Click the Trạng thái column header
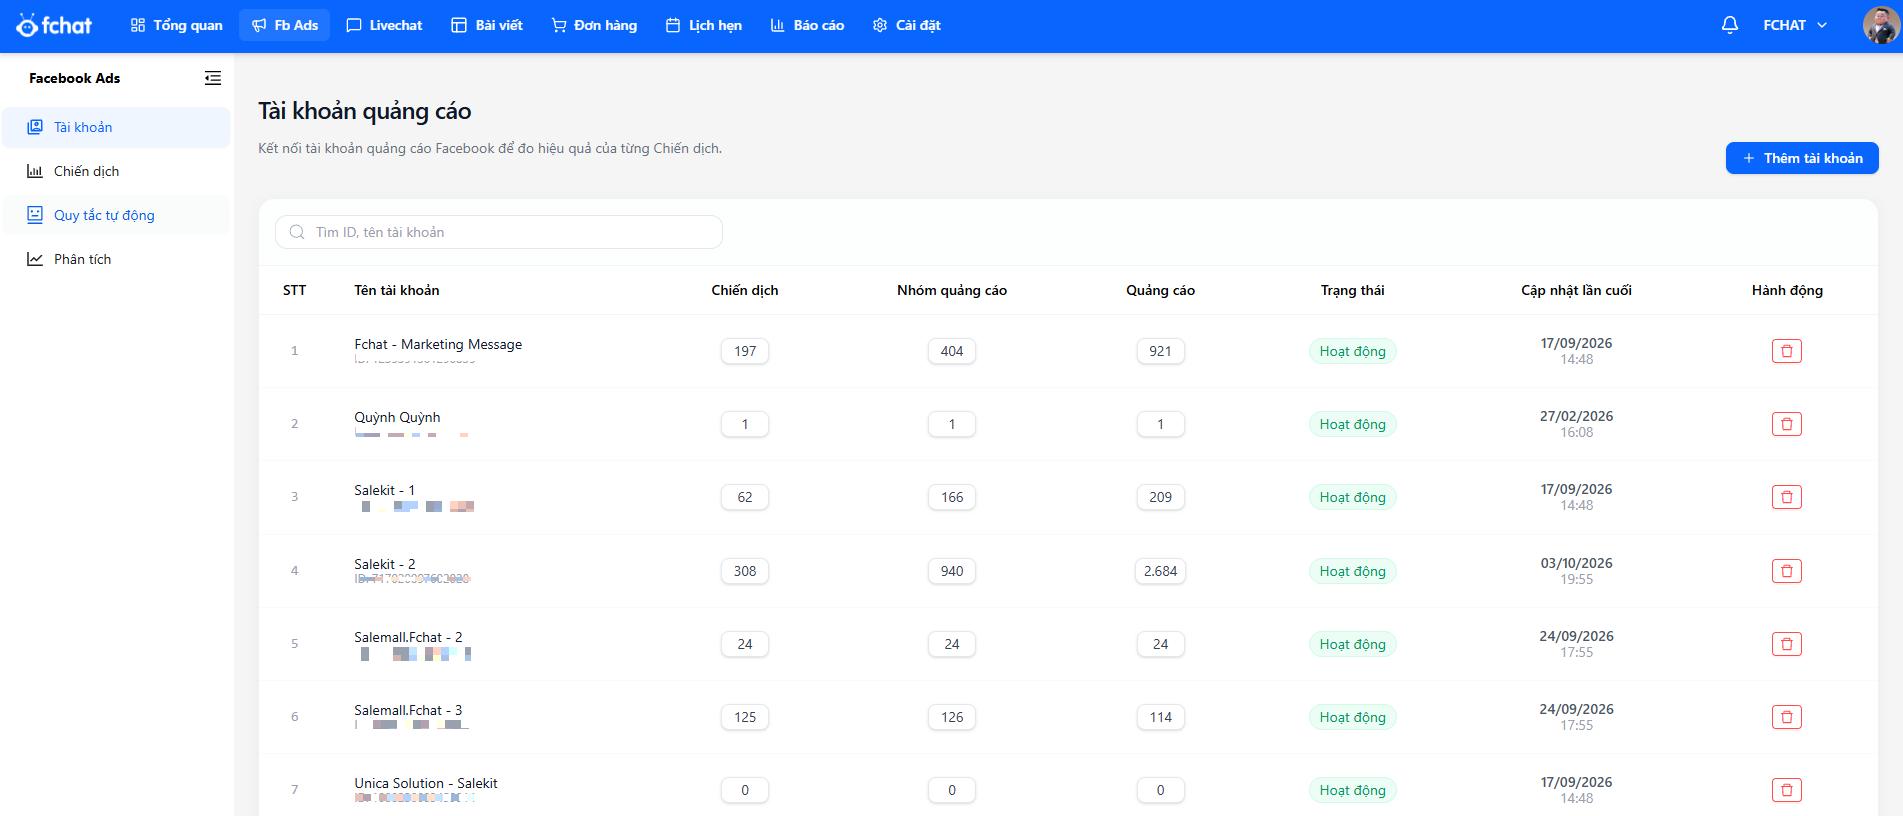1903x816 pixels. [x=1352, y=290]
